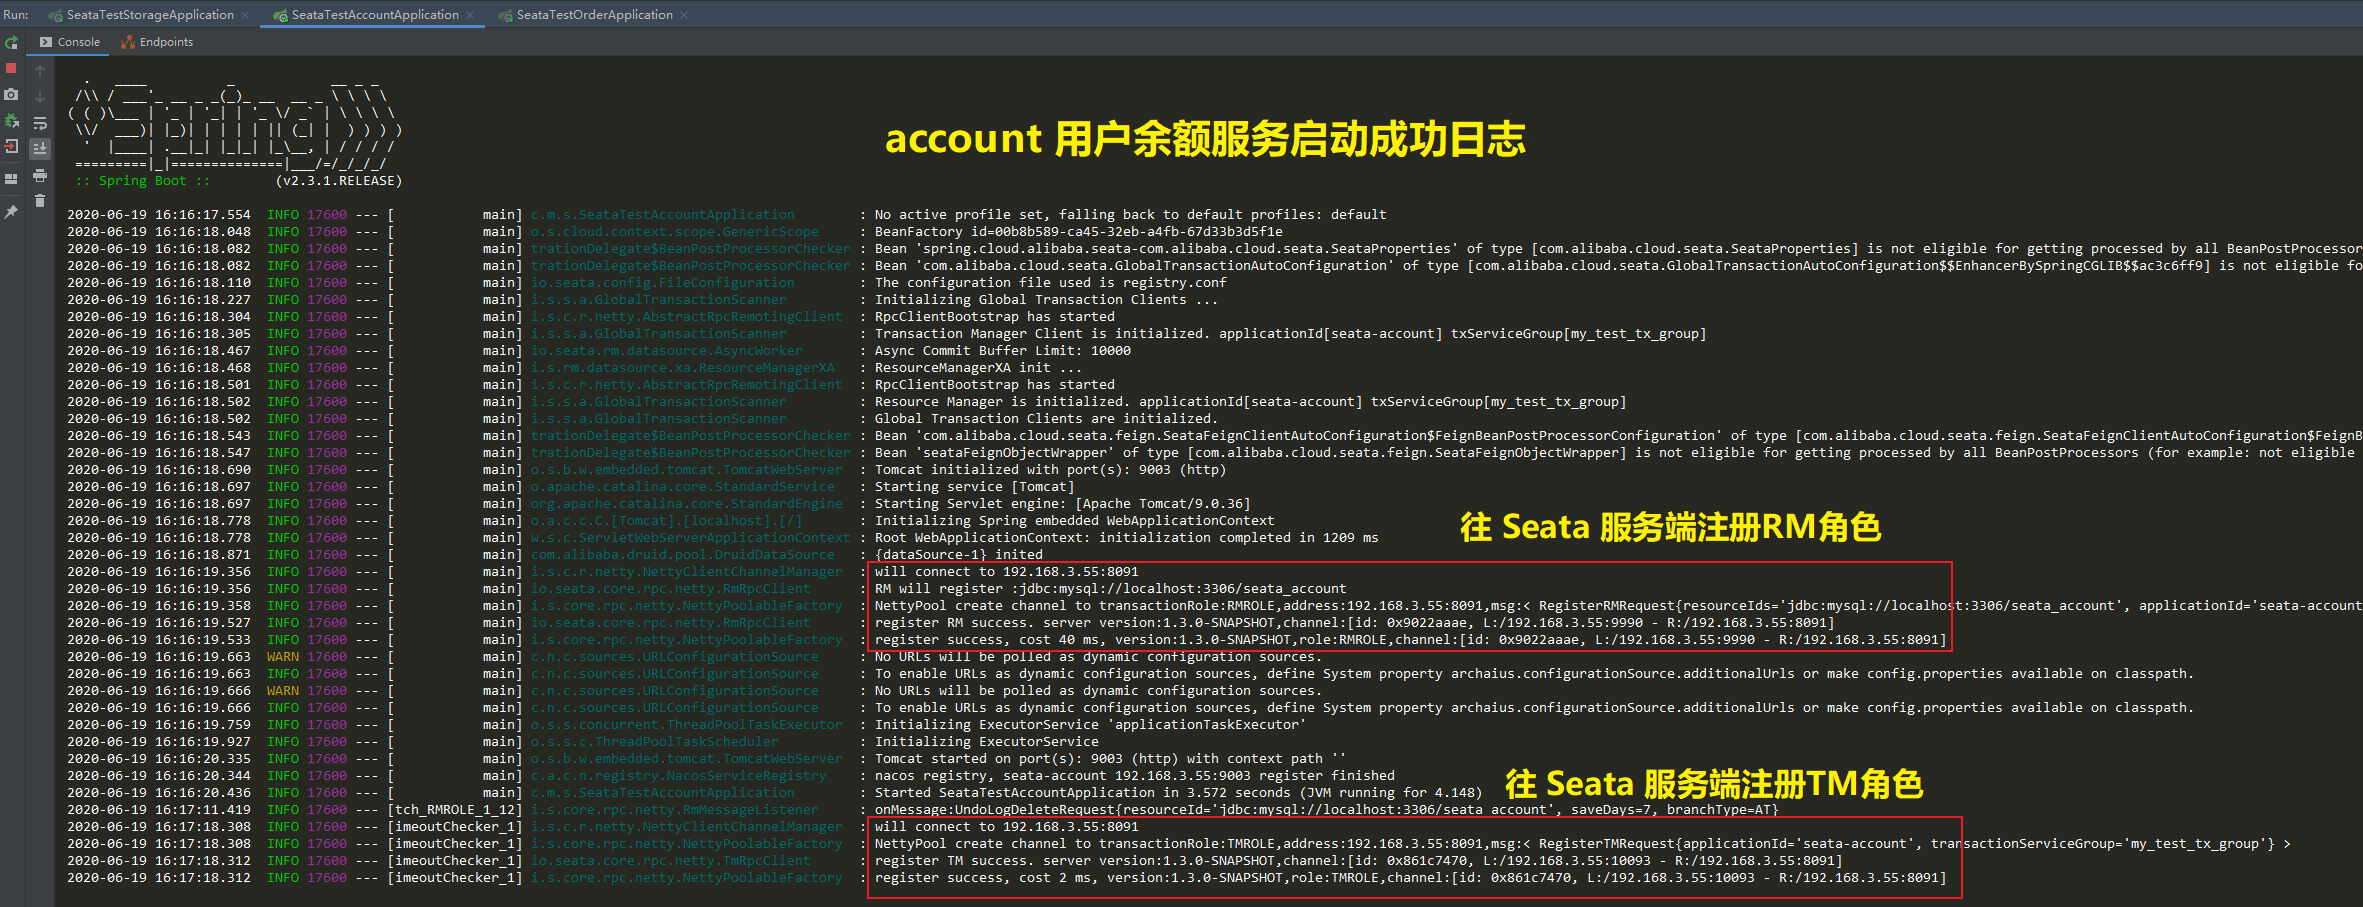
Task: Click the green bug debugger icon
Action: (x=11, y=120)
